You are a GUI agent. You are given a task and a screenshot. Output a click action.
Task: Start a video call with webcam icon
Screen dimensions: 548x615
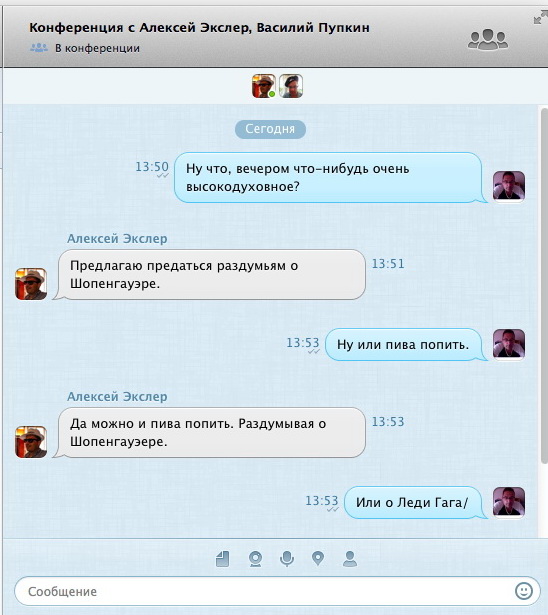(255, 559)
